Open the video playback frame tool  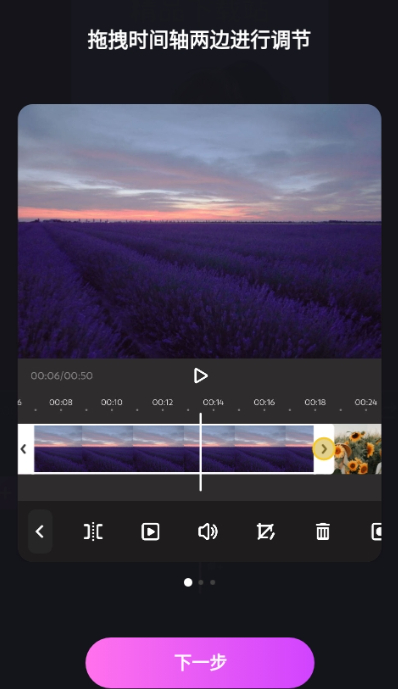coord(150,532)
